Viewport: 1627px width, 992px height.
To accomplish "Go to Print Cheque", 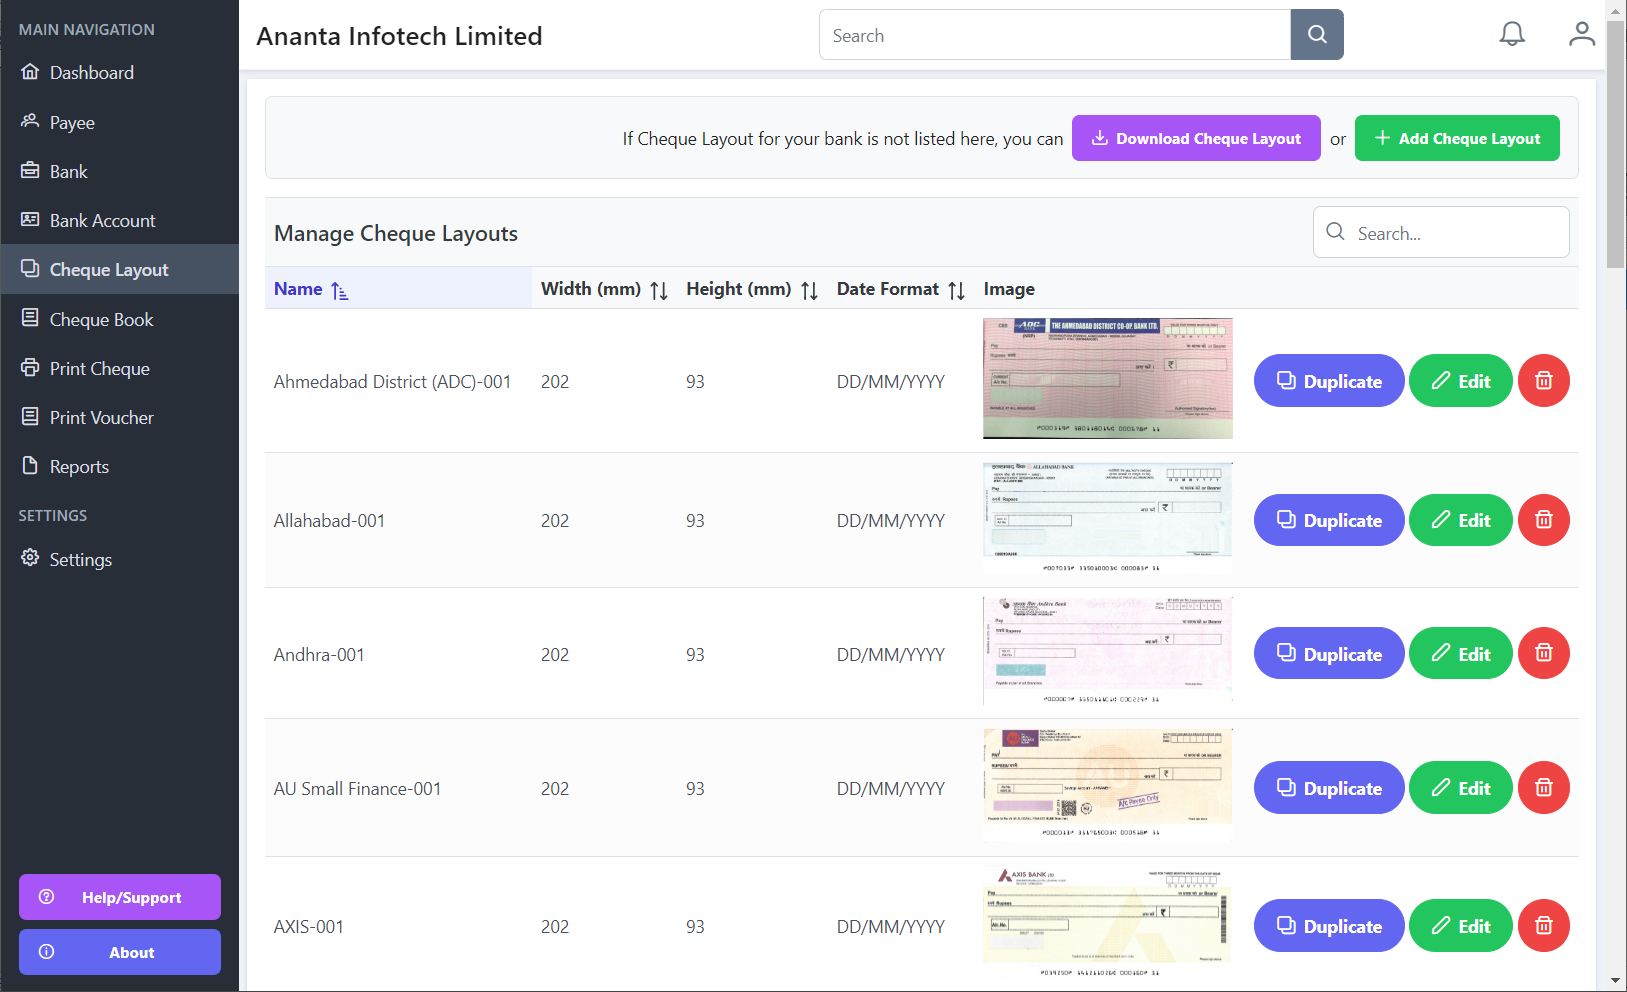I will (120, 368).
